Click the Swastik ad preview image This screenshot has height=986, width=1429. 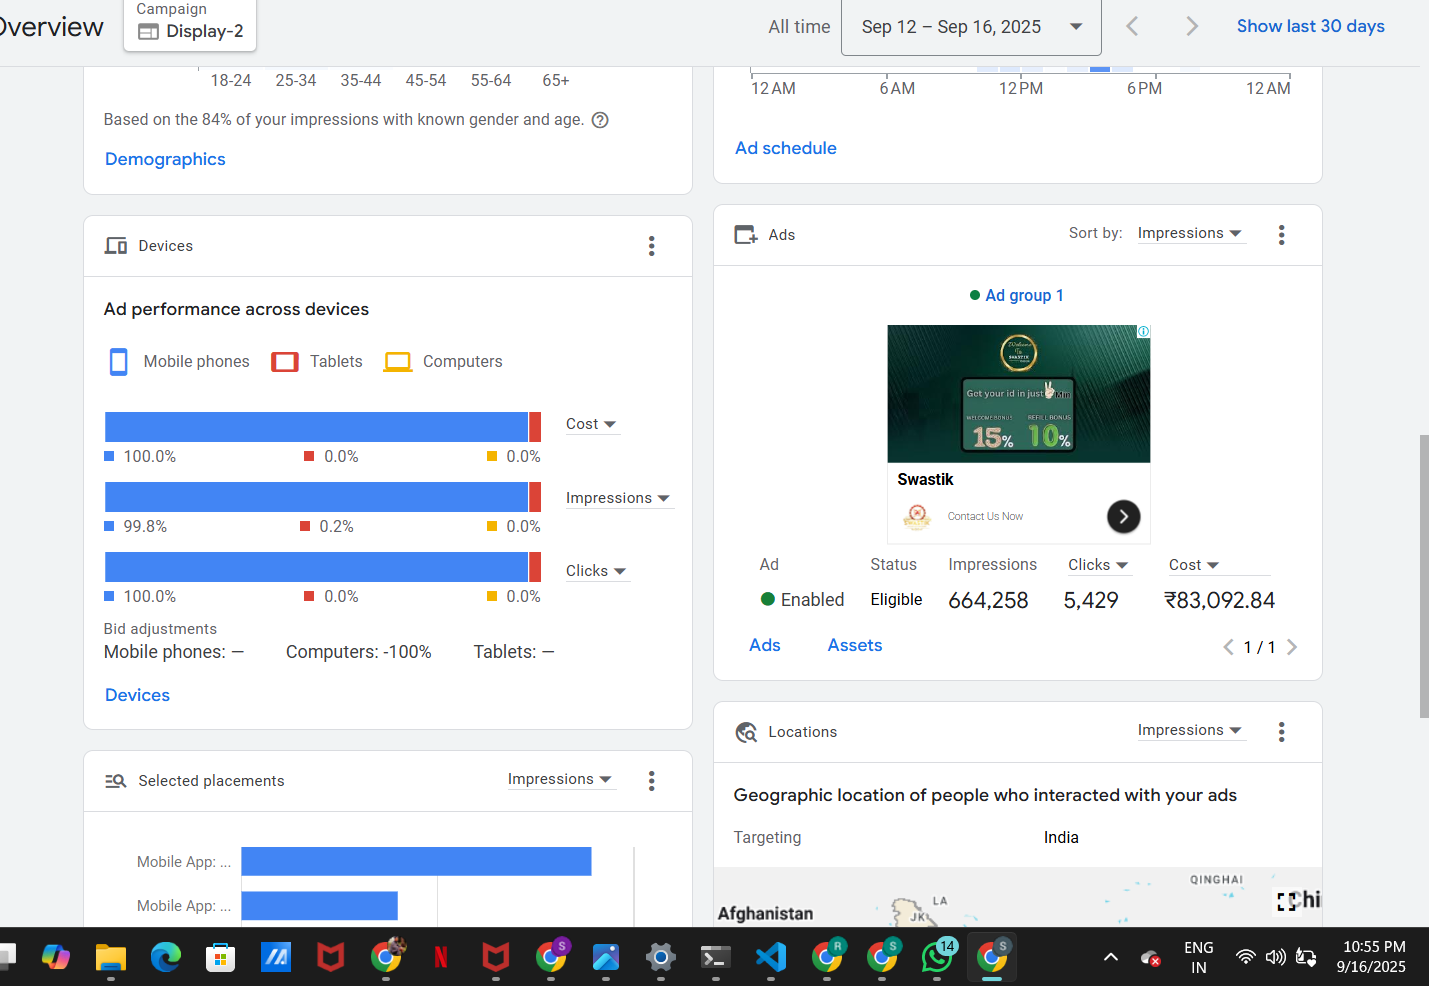coord(1018,394)
